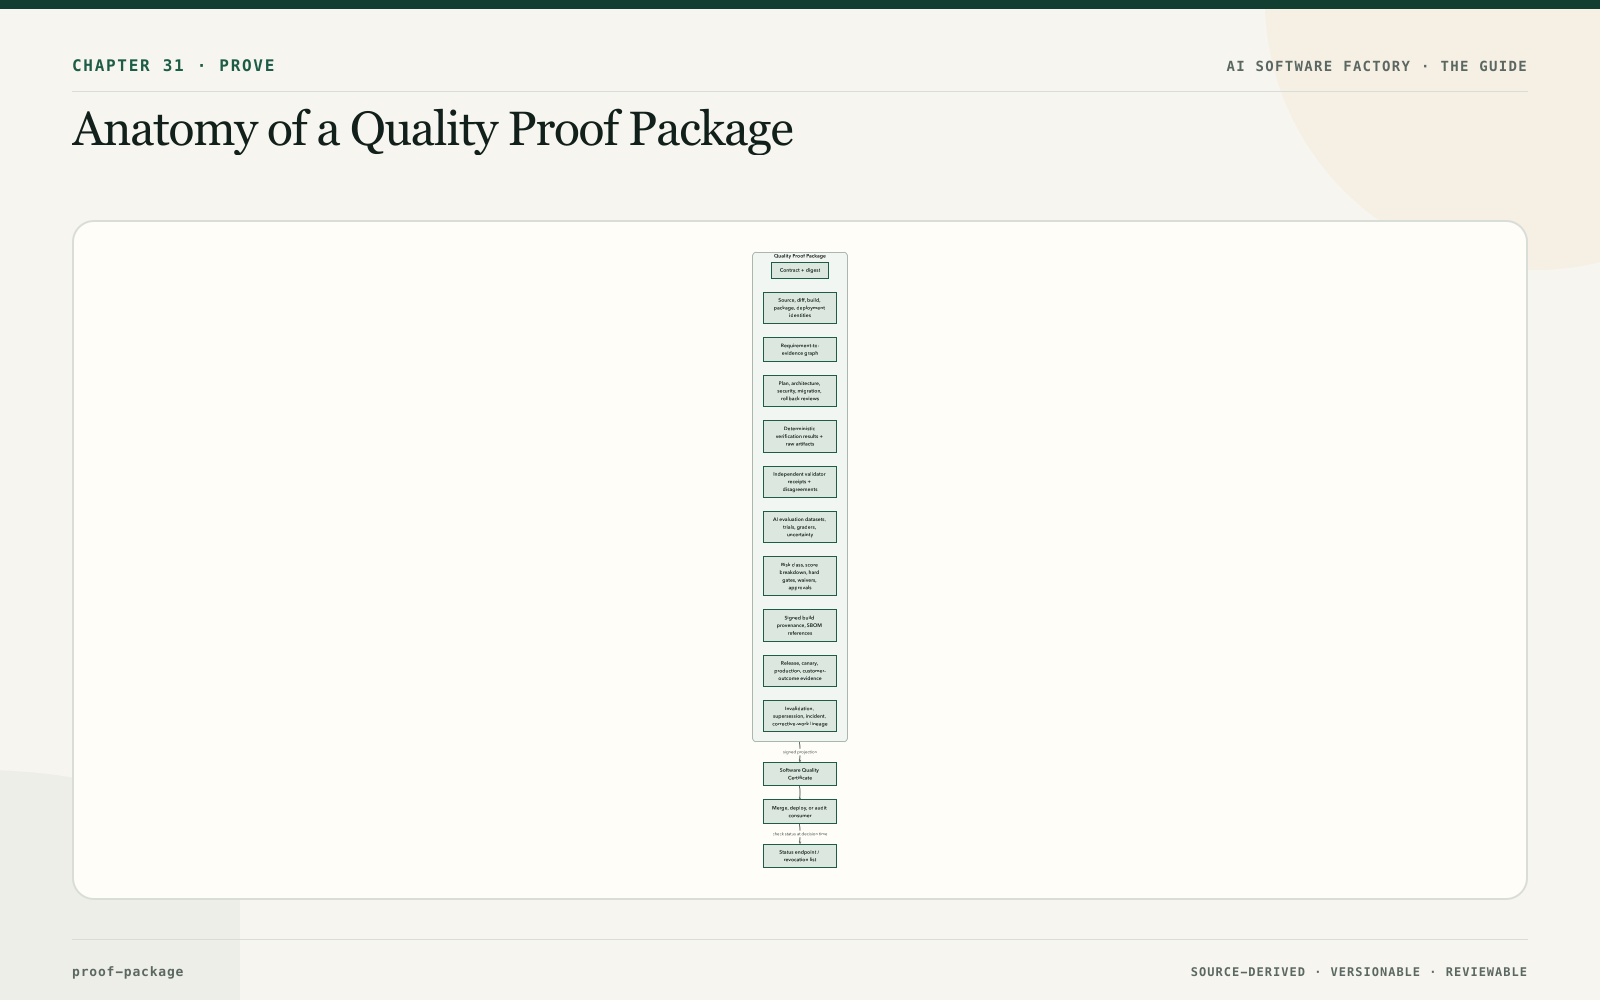Click the 'signed projection' edge label

click(800, 752)
